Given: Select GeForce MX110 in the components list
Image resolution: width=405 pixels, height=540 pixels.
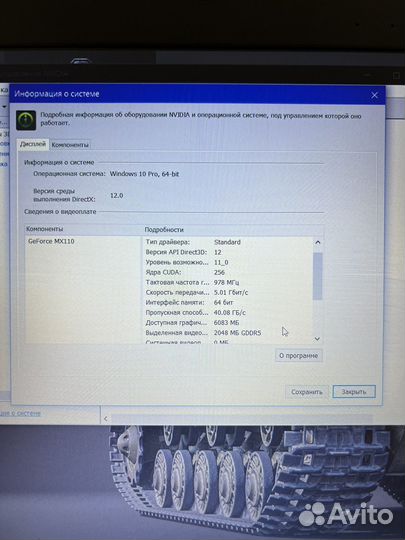Looking at the screenshot, I should [51, 241].
